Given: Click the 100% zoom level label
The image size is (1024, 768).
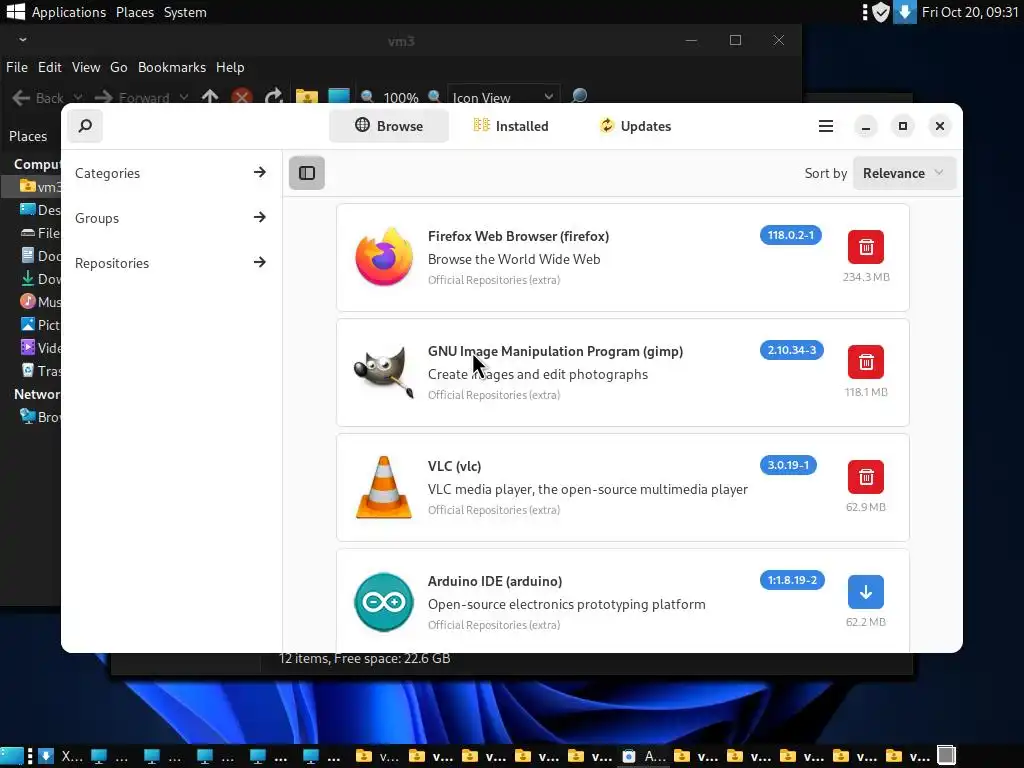Looking at the screenshot, I should click(401, 98).
